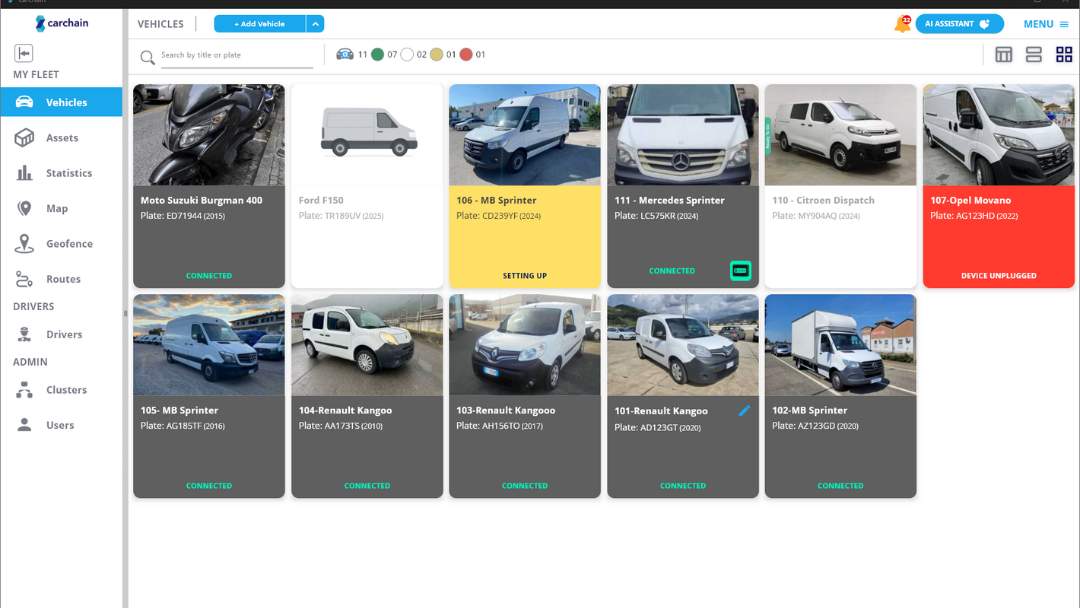Viewport: 1080px width, 608px height.
Task: Open notifications via the bell icon
Action: point(903,23)
